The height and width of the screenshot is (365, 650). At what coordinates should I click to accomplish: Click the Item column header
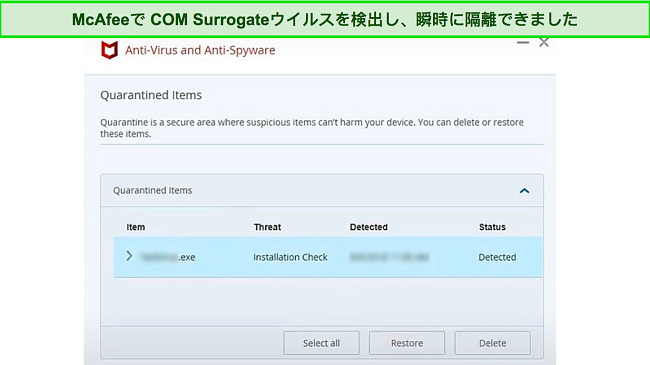[x=136, y=227]
